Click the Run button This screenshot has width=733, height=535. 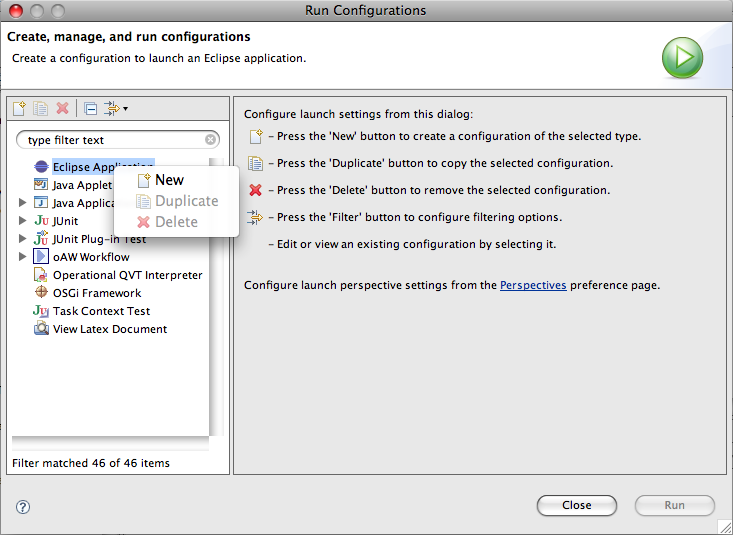(675, 506)
